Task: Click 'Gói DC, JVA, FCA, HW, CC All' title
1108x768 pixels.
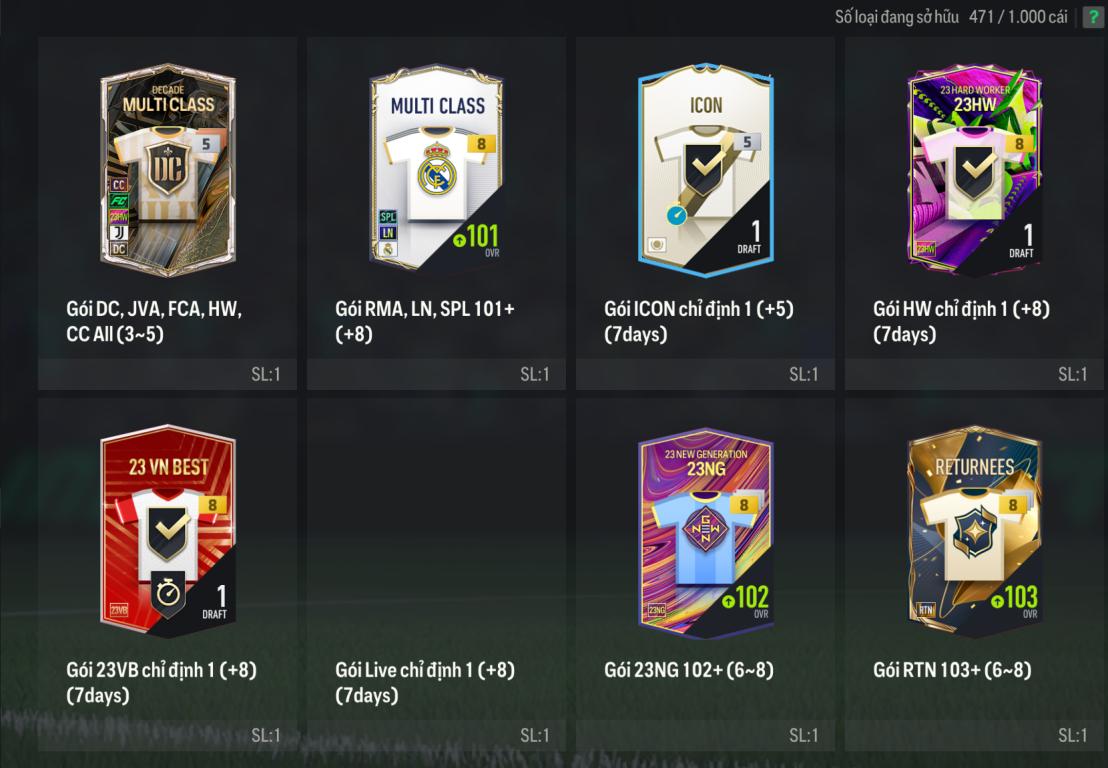Action: pos(154,321)
